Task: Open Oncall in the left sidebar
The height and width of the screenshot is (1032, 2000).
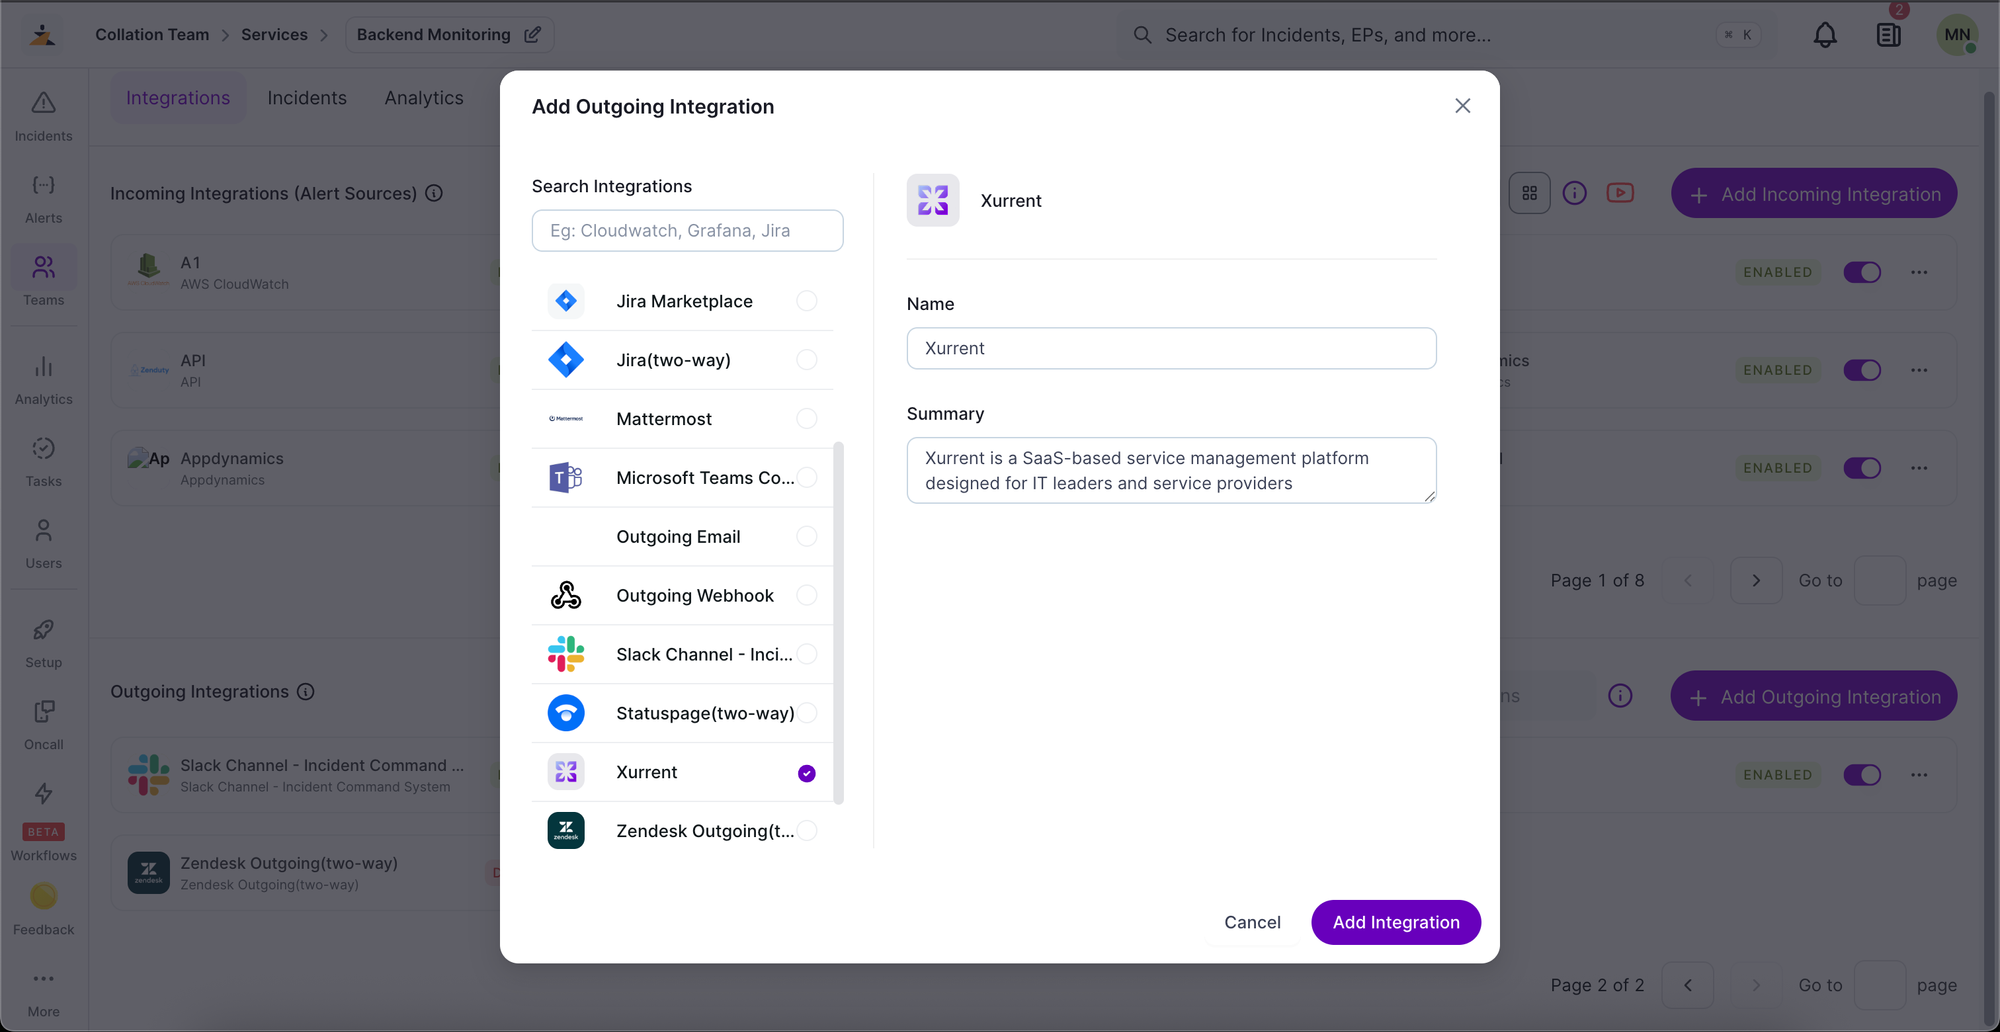Action: coord(43,725)
